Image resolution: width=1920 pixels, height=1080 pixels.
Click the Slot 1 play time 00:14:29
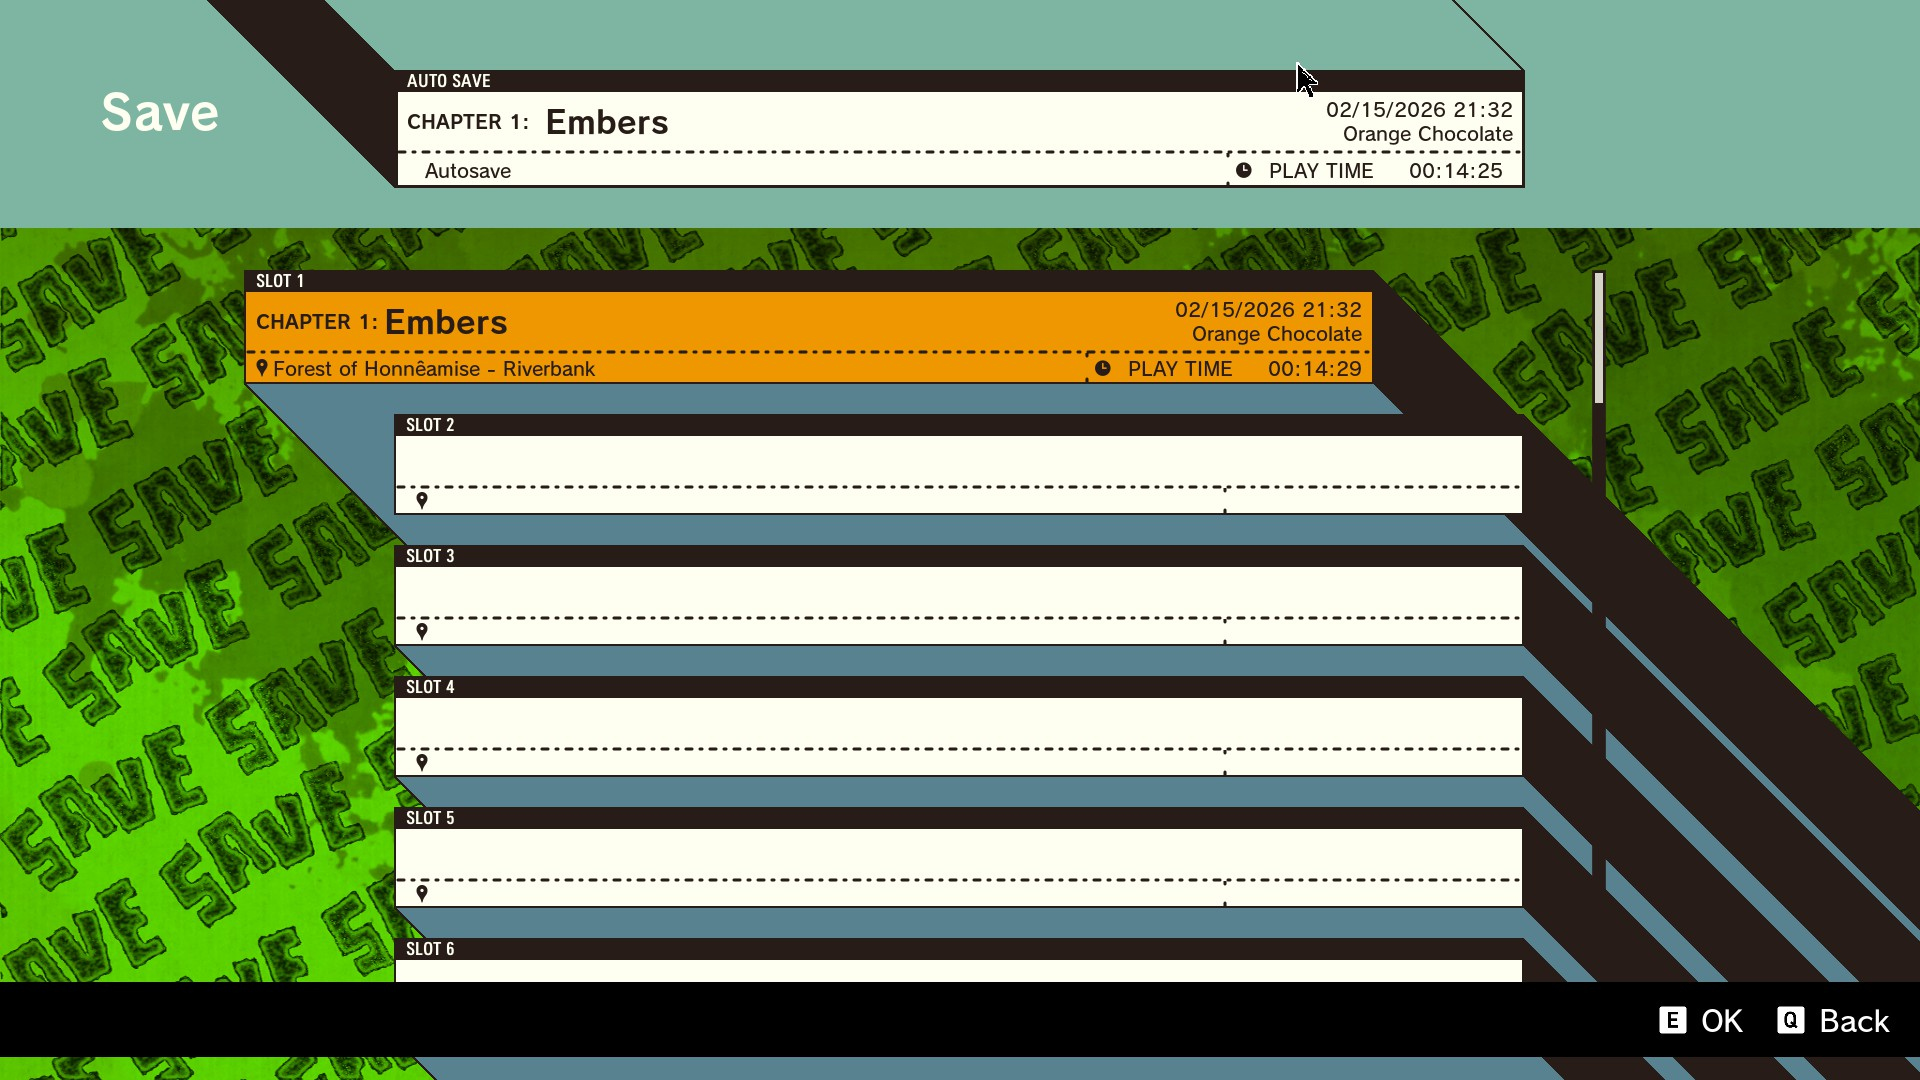[1314, 368]
